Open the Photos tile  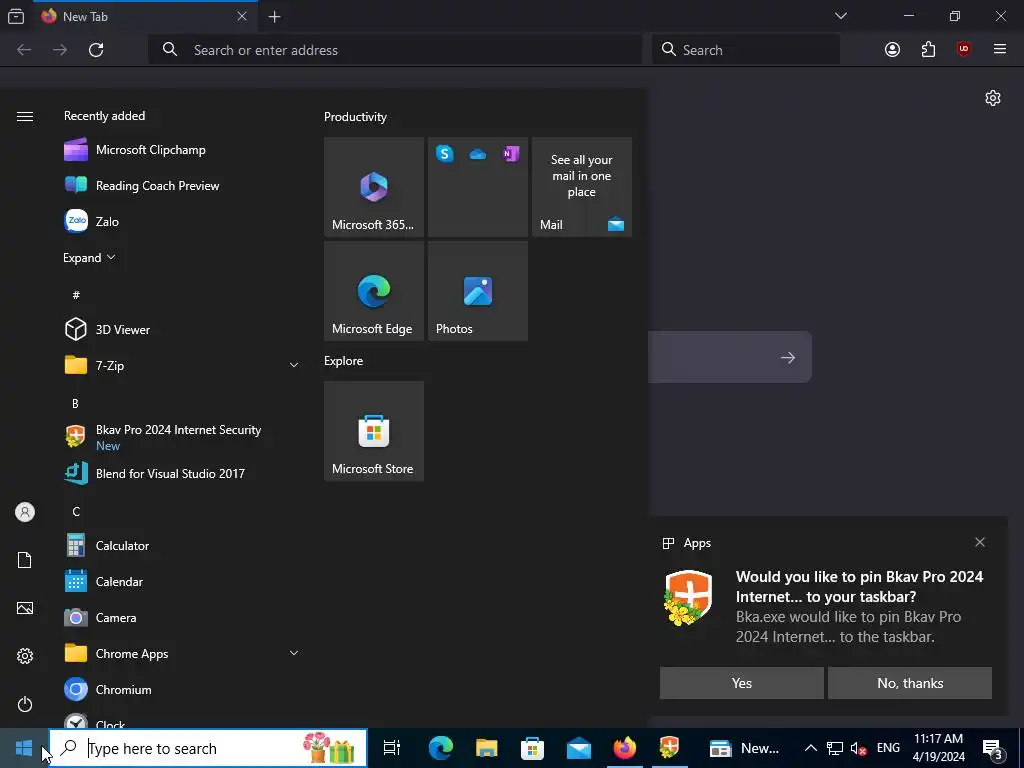(477, 291)
